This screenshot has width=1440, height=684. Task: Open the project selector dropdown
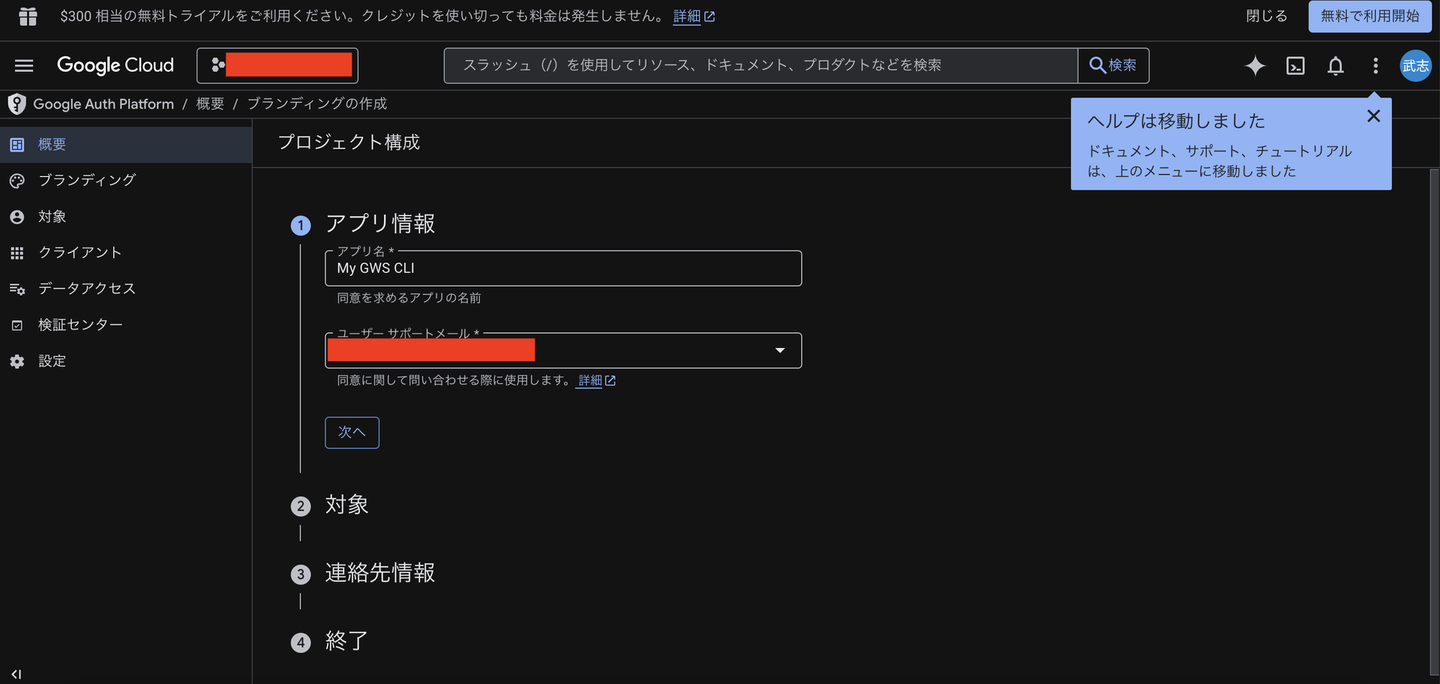[277, 66]
